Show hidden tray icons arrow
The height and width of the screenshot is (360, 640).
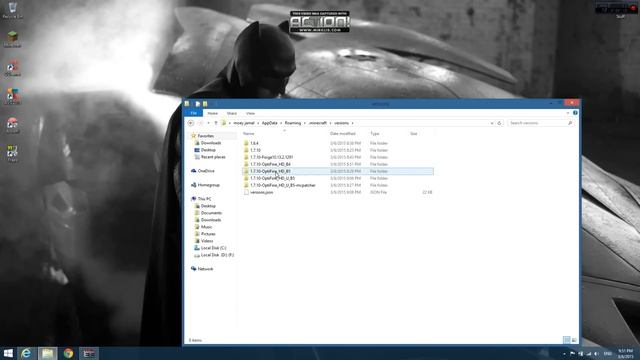click(x=564, y=354)
